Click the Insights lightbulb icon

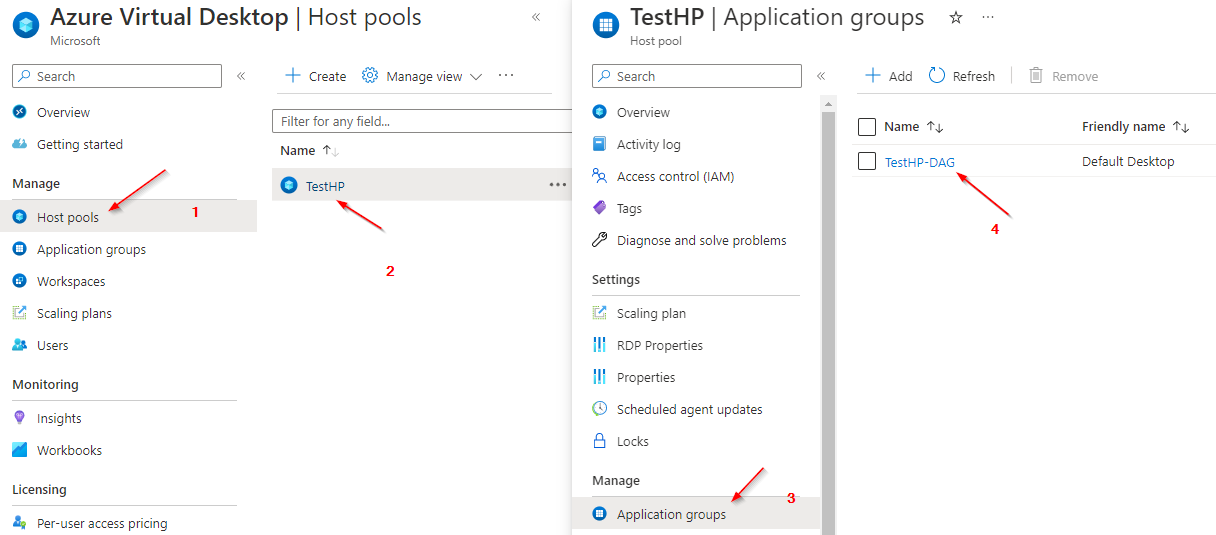[20, 418]
